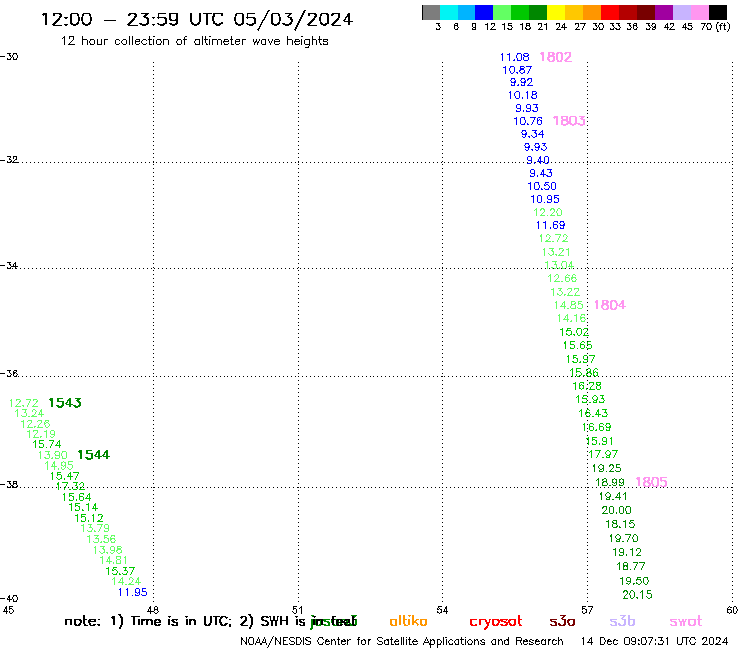
Task: Select the green 1543 time label
Action: (x=65, y=403)
